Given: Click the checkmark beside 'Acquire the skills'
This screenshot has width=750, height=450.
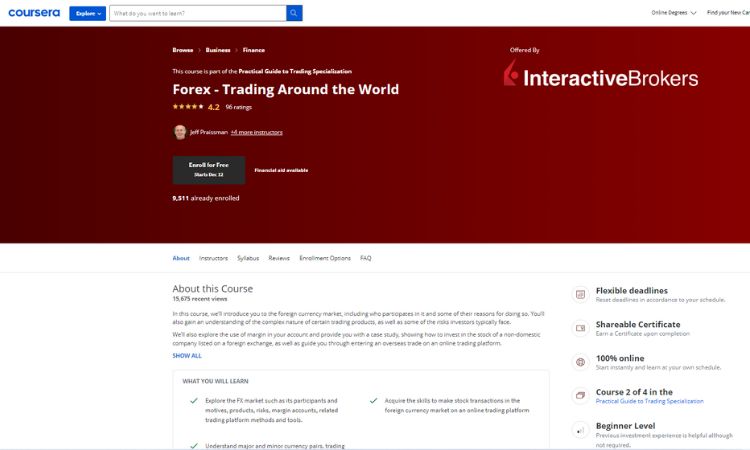Looking at the screenshot, I should pos(374,401).
